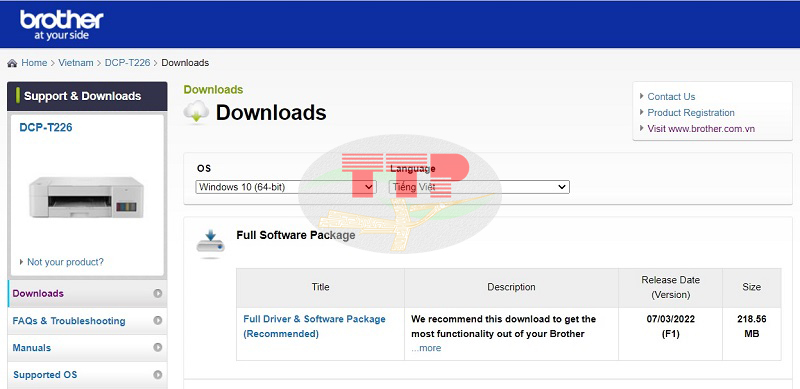Click the arrow icon beside Supported OS
The width and height of the screenshot is (800, 389).
158,375
